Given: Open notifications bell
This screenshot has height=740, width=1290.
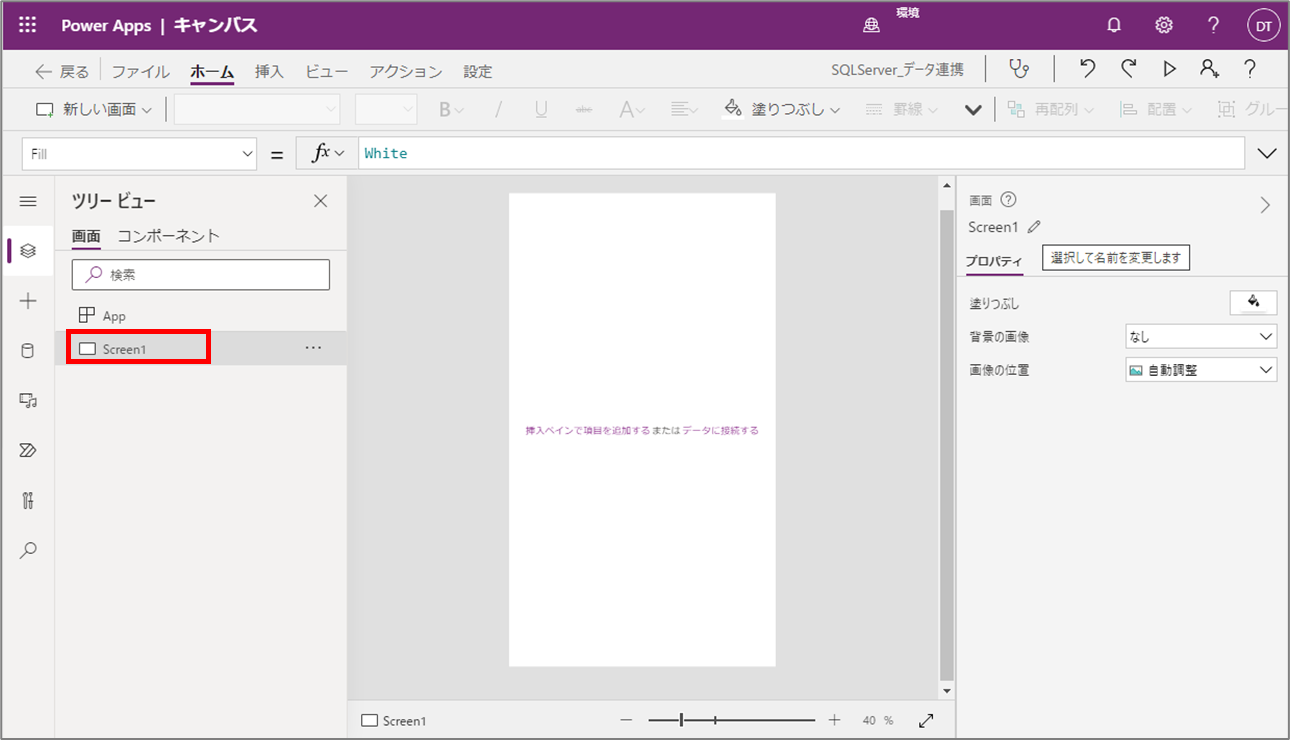Looking at the screenshot, I should 1114,26.
